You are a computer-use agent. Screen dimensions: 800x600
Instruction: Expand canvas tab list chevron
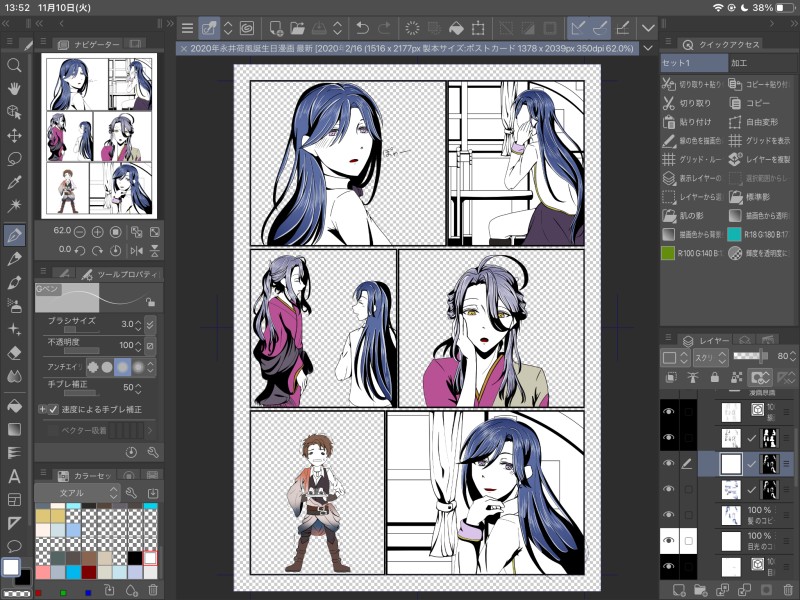pyautogui.click(x=648, y=48)
